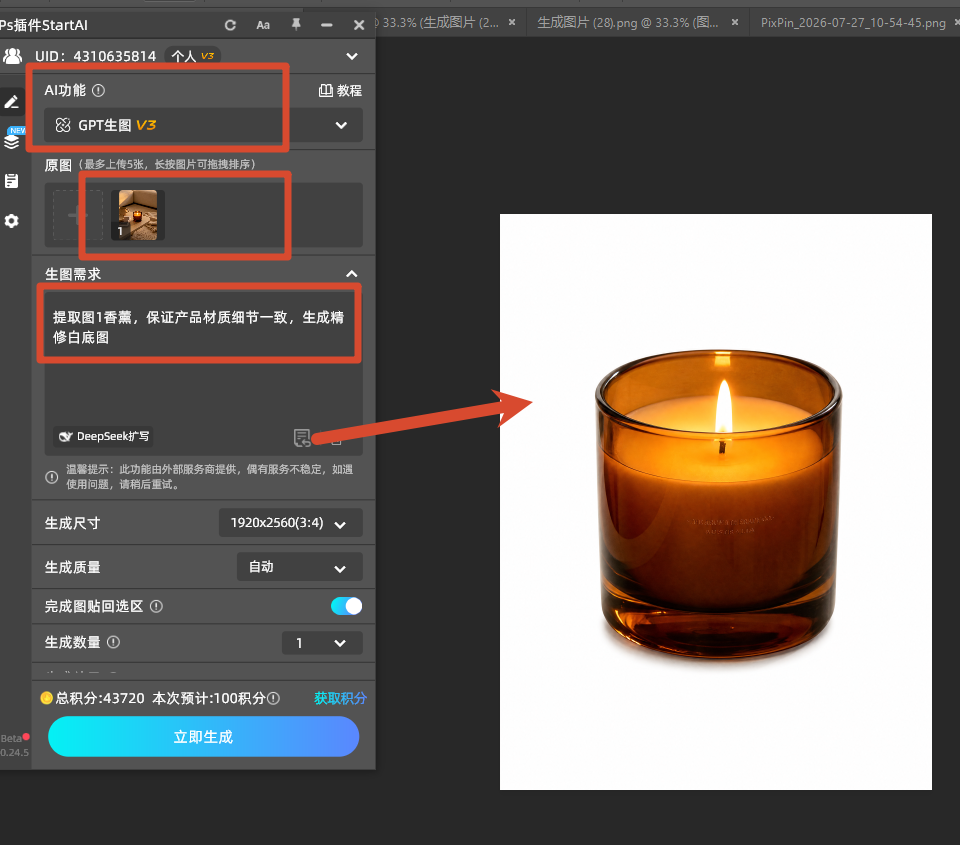
Task: Open the 生成质量 自动 dropdown
Action: coord(300,567)
